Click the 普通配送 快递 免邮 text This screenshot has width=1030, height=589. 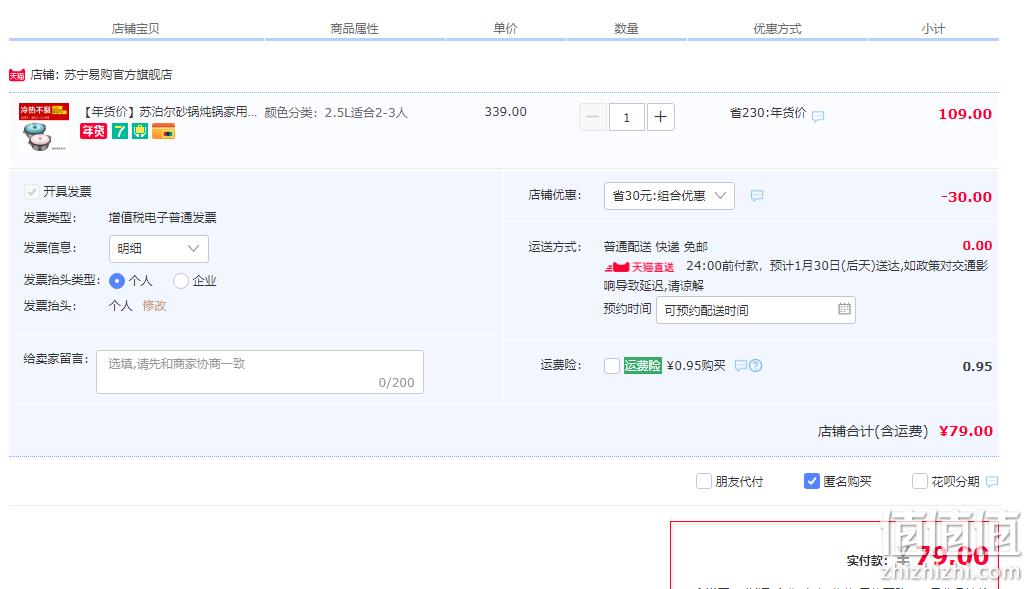(656, 247)
